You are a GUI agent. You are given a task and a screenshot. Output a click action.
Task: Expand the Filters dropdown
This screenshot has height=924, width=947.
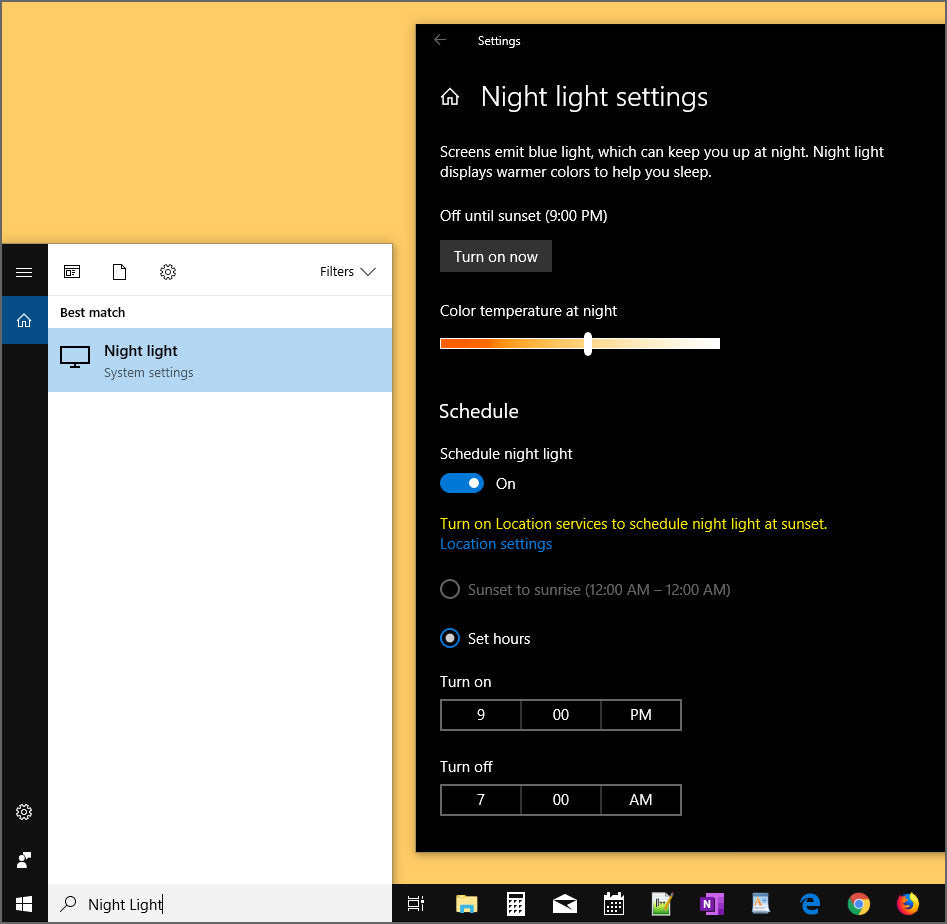(347, 272)
